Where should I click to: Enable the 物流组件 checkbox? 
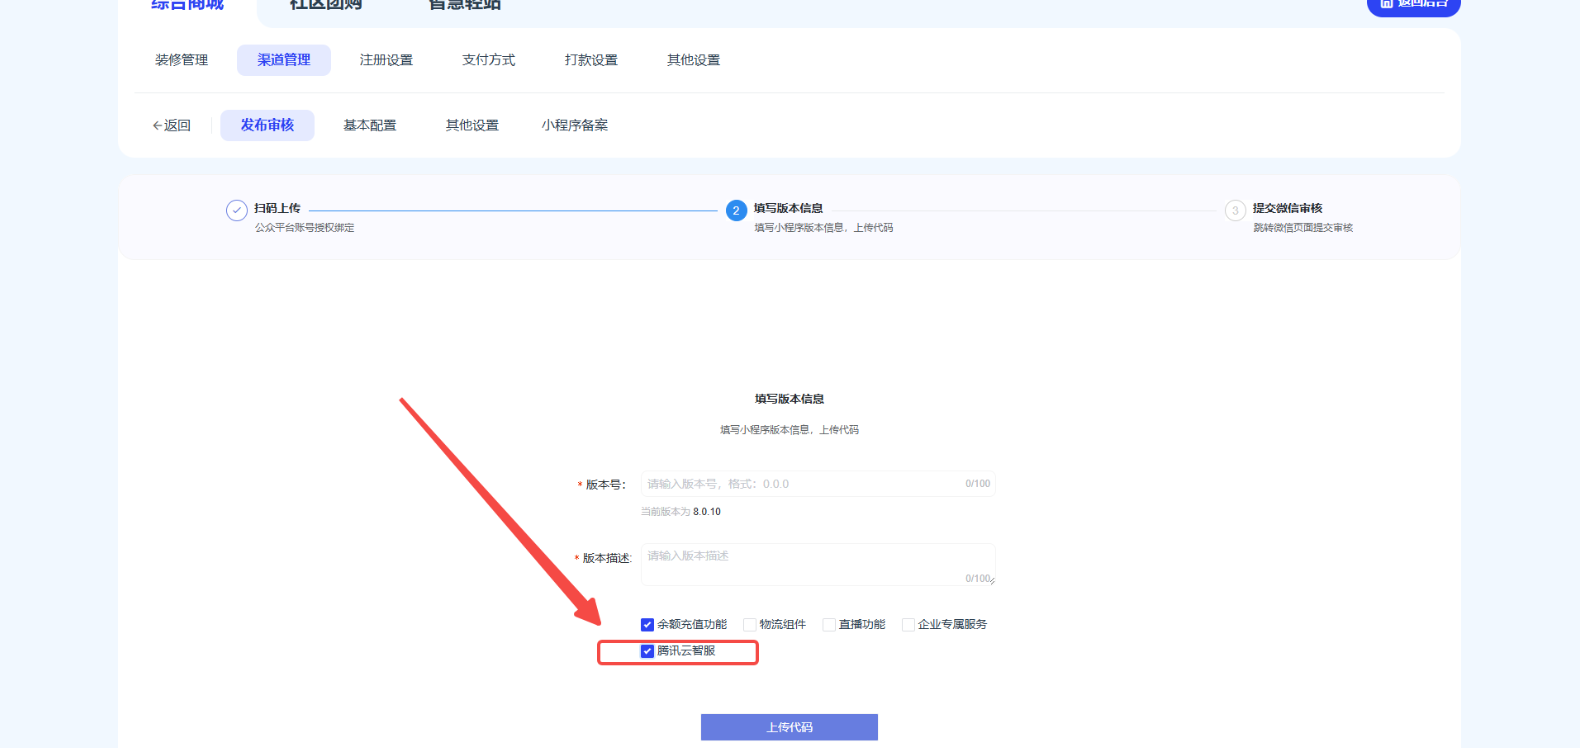point(749,625)
